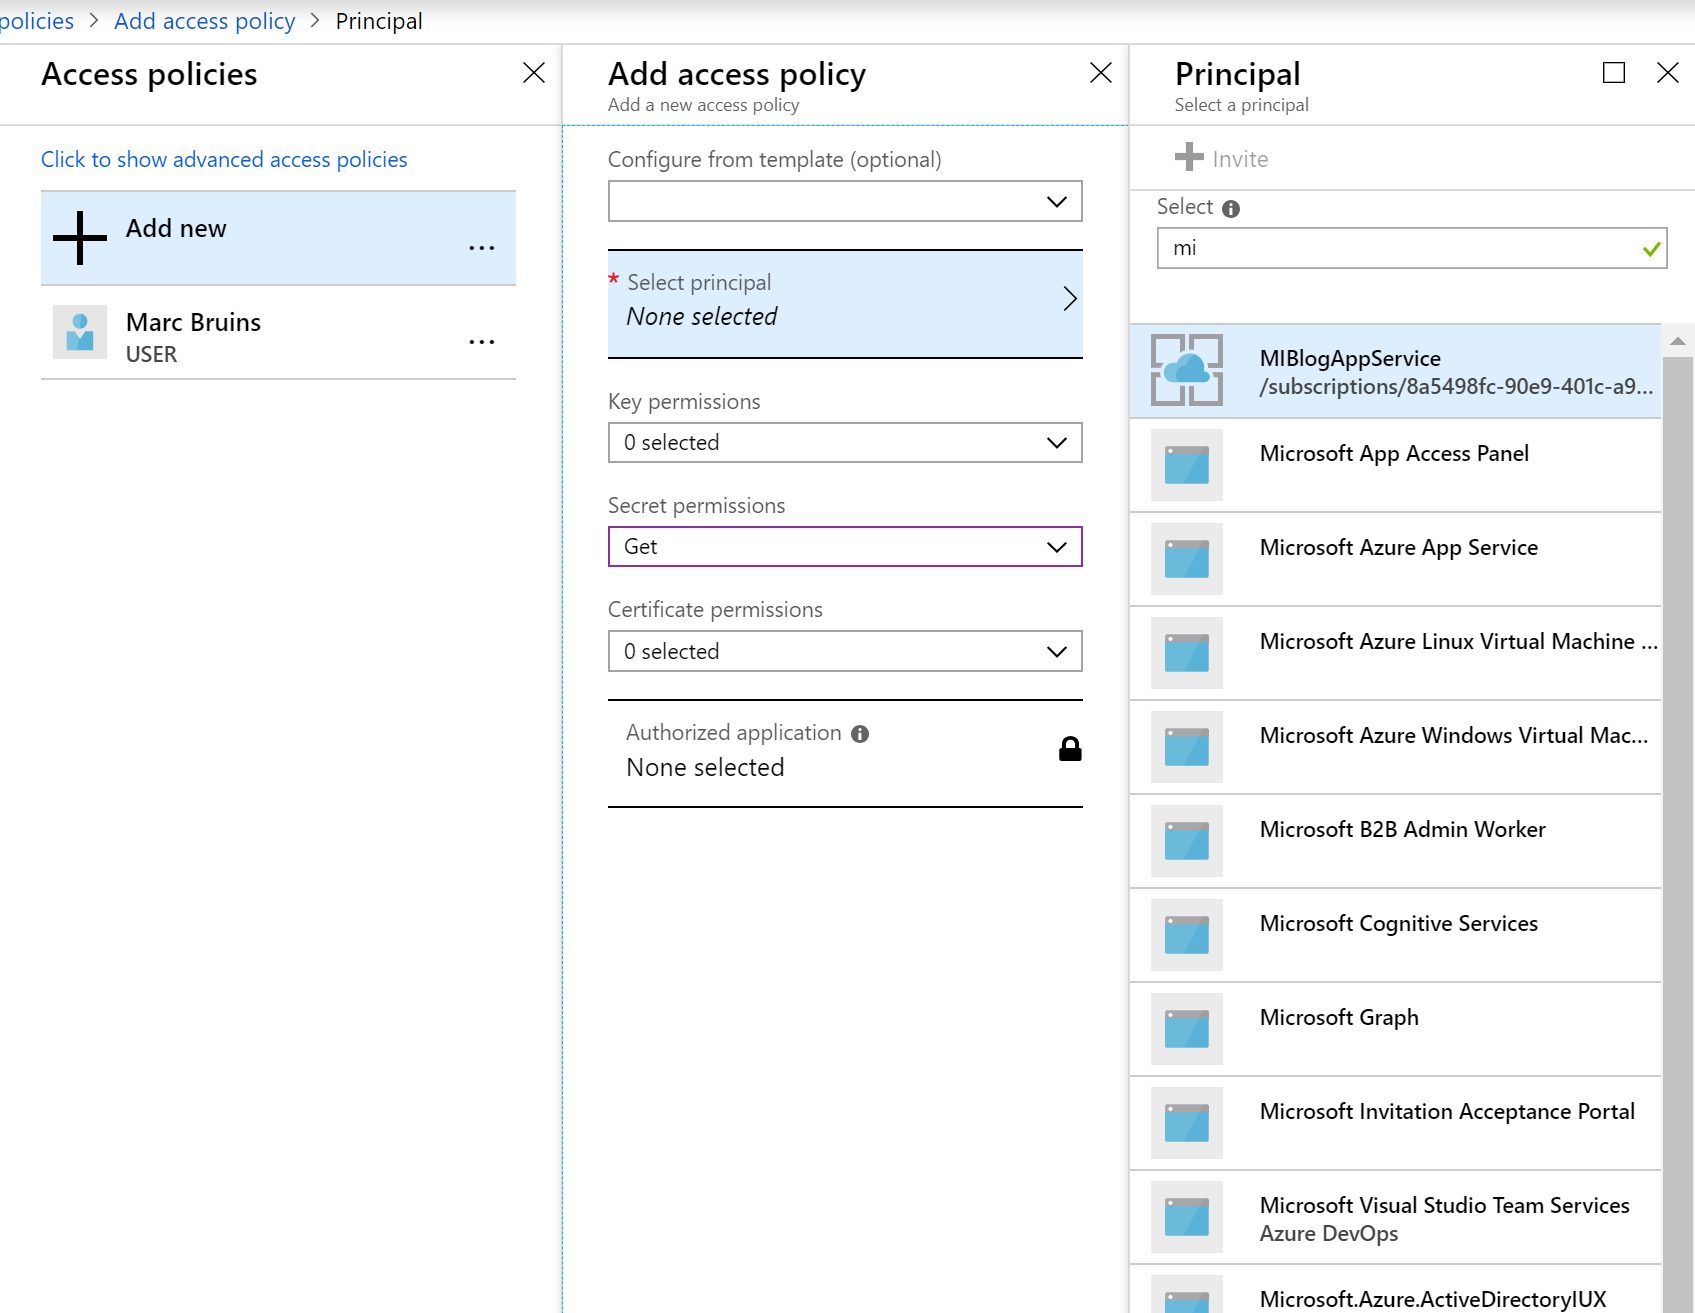Click the Marc Bruins user avatar icon
1695x1313 pixels.
[x=80, y=332]
